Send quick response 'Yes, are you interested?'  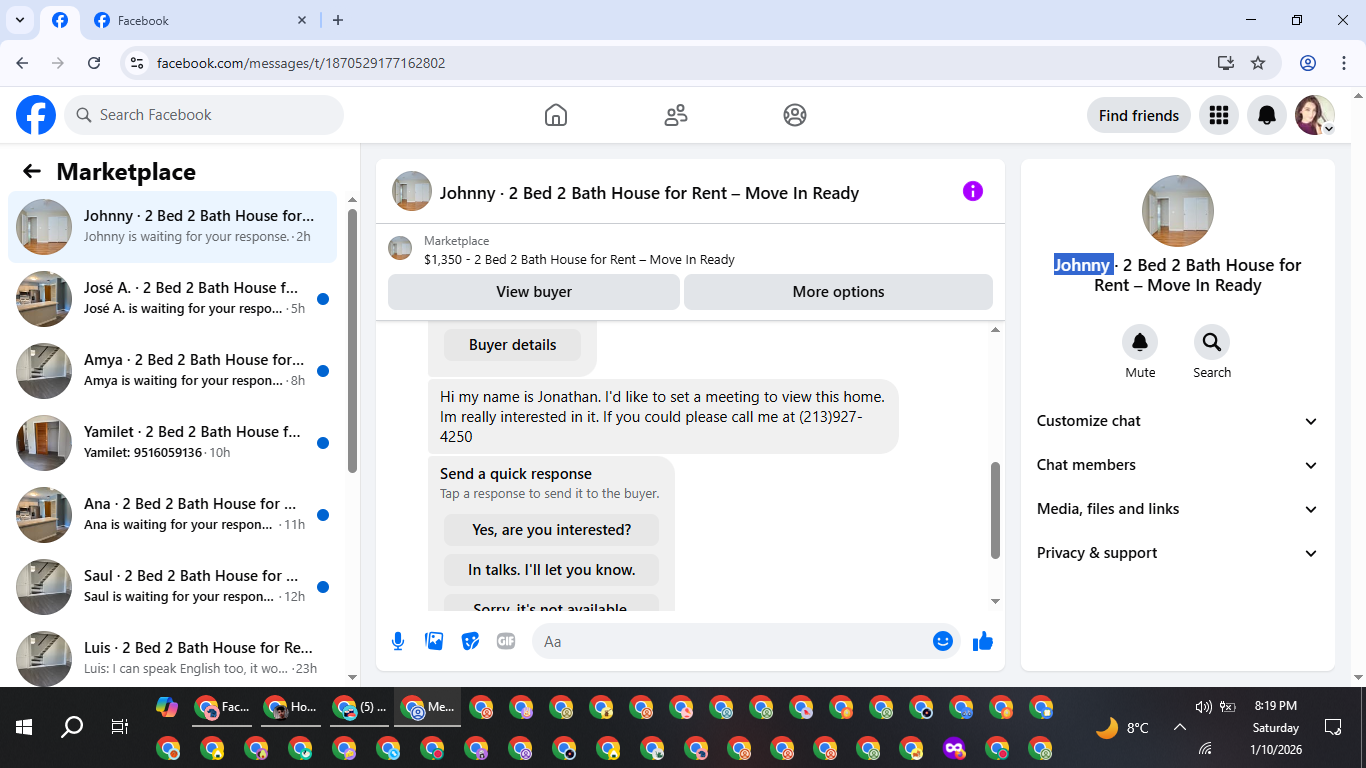pyautogui.click(x=552, y=530)
